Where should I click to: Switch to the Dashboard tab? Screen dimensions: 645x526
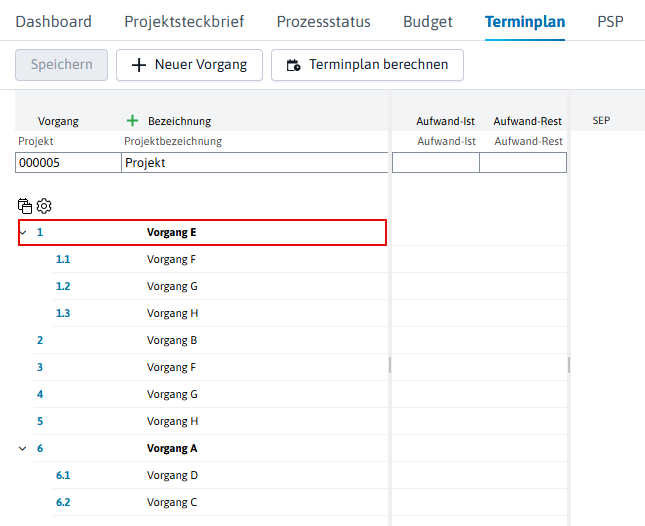(53, 21)
